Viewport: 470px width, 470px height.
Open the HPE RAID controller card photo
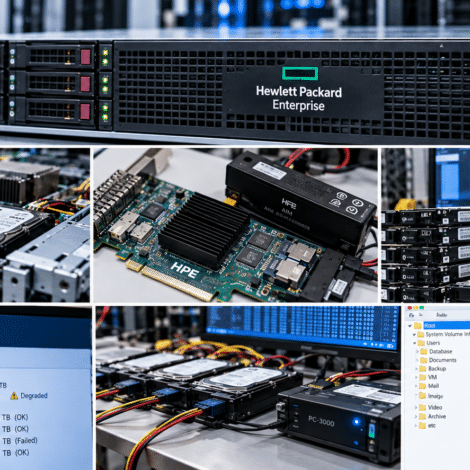[236, 225]
